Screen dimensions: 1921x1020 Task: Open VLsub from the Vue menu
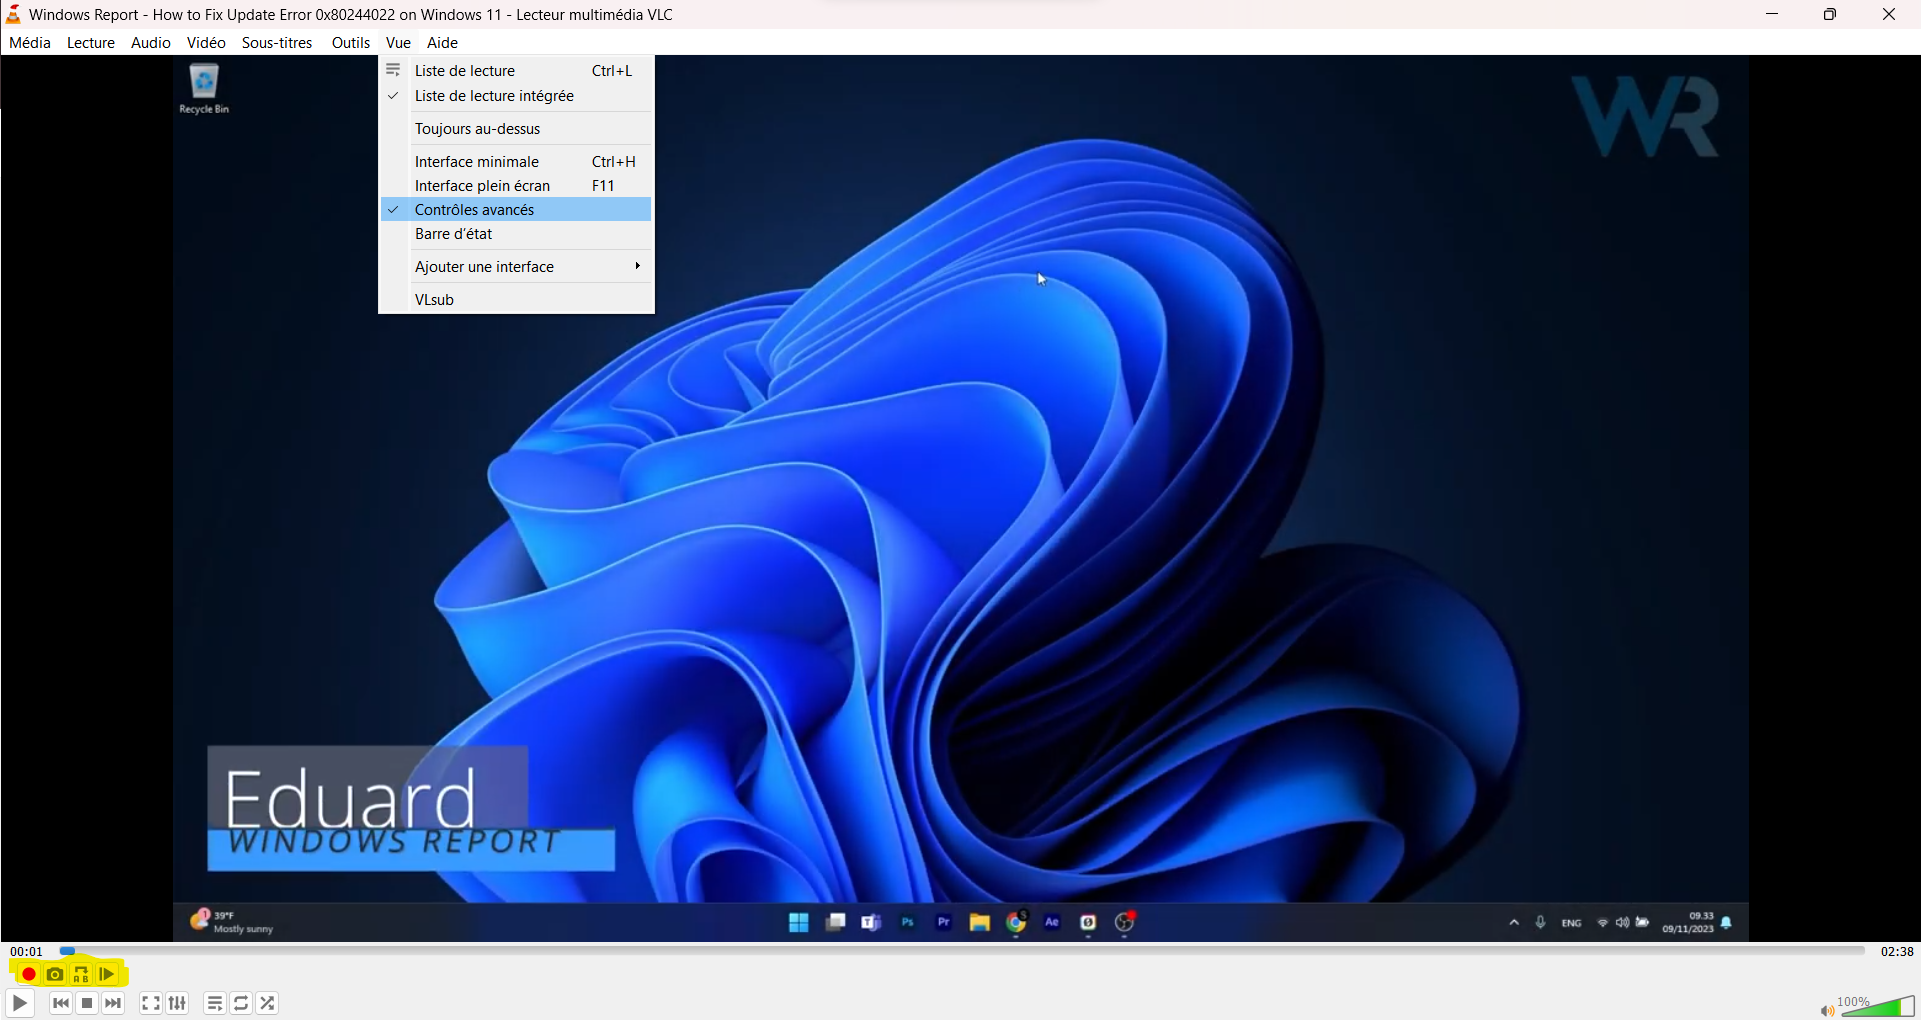click(516, 300)
